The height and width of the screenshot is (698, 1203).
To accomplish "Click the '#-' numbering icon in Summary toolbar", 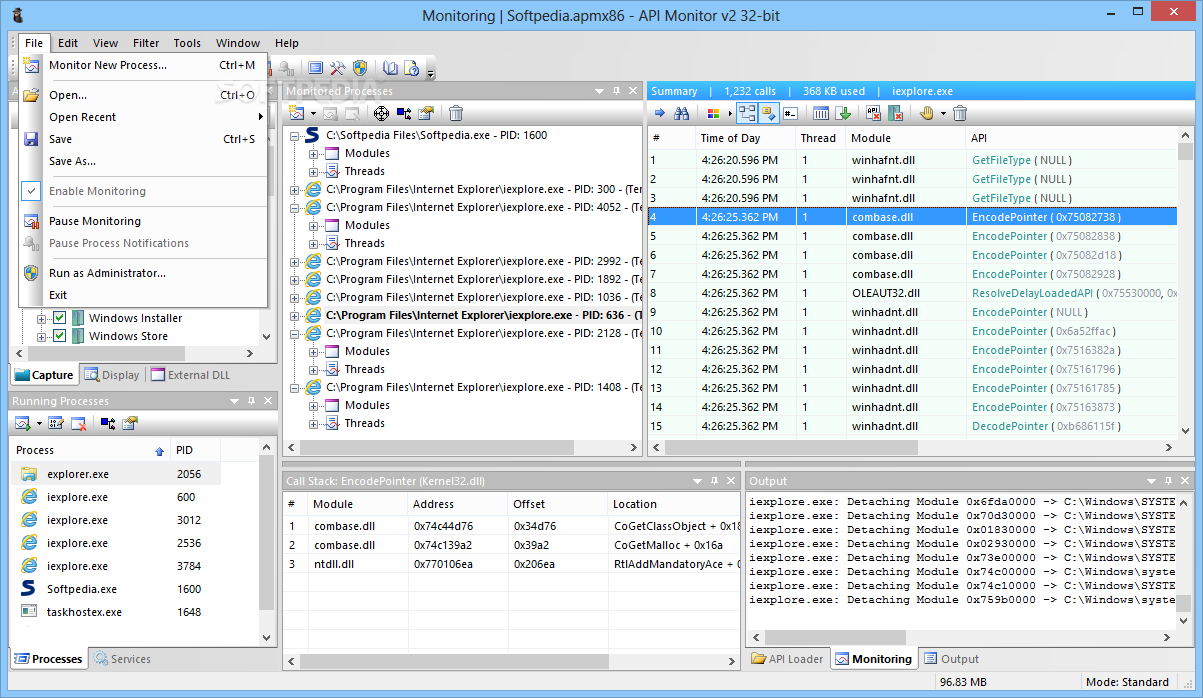I will coord(791,113).
